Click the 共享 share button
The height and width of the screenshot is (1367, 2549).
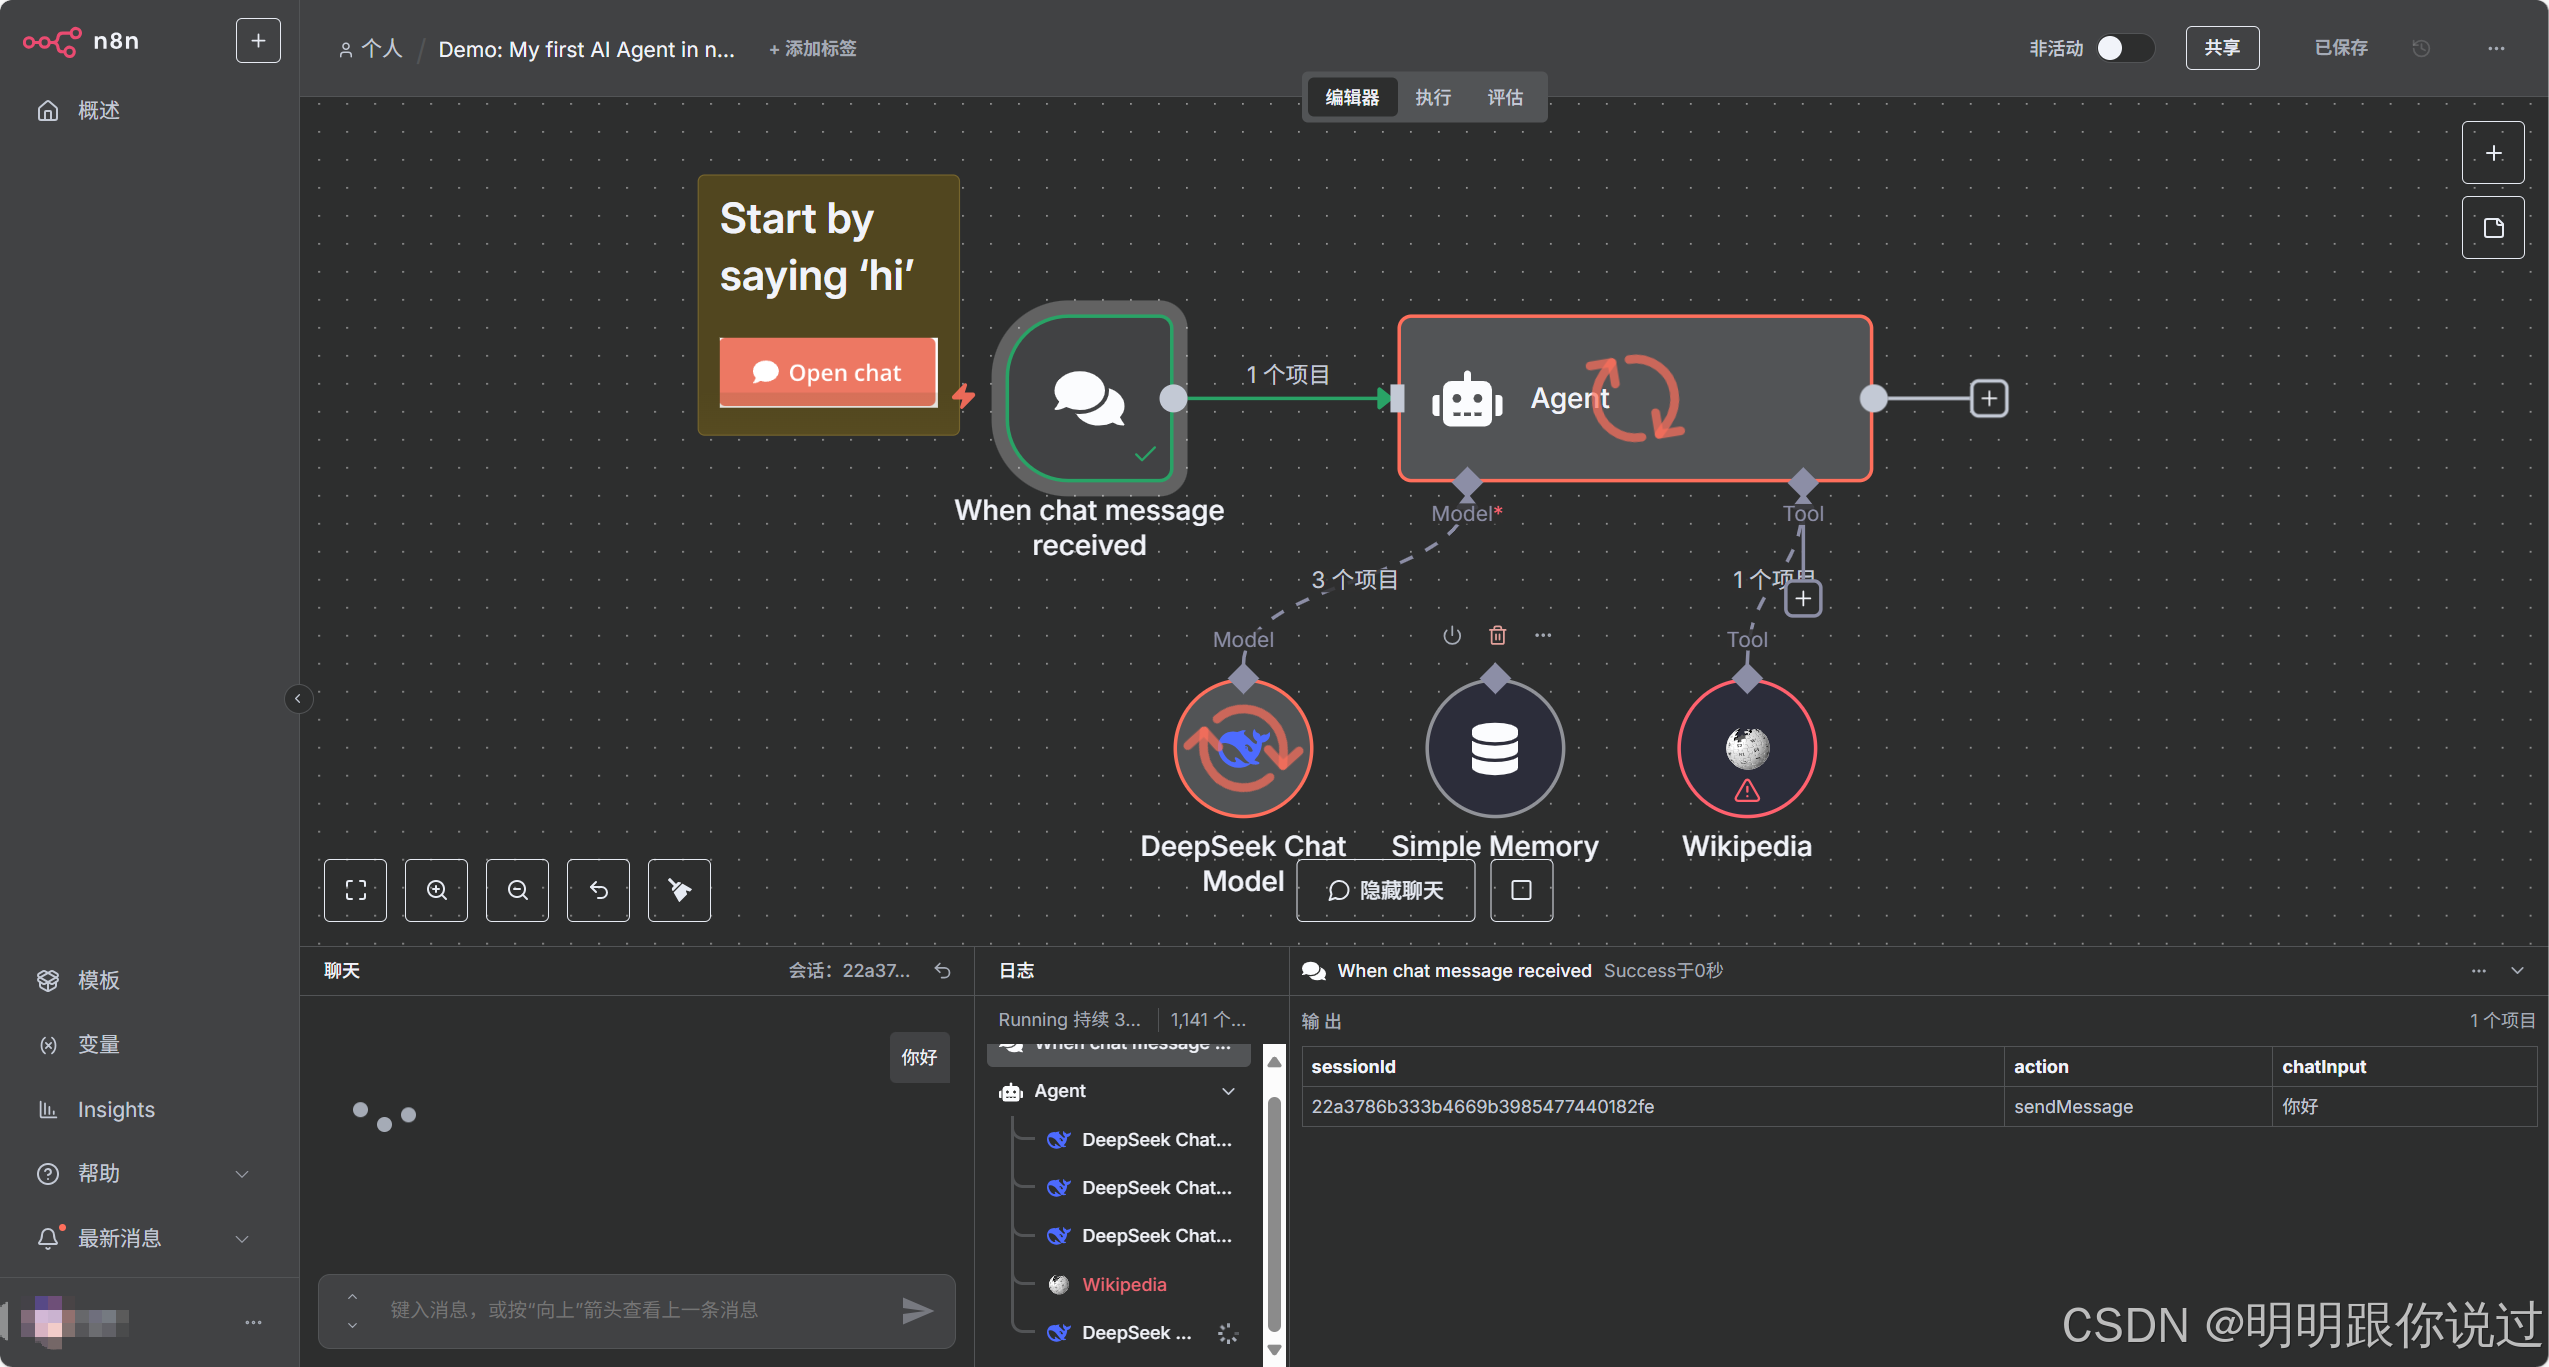pyautogui.click(x=2222, y=48)
